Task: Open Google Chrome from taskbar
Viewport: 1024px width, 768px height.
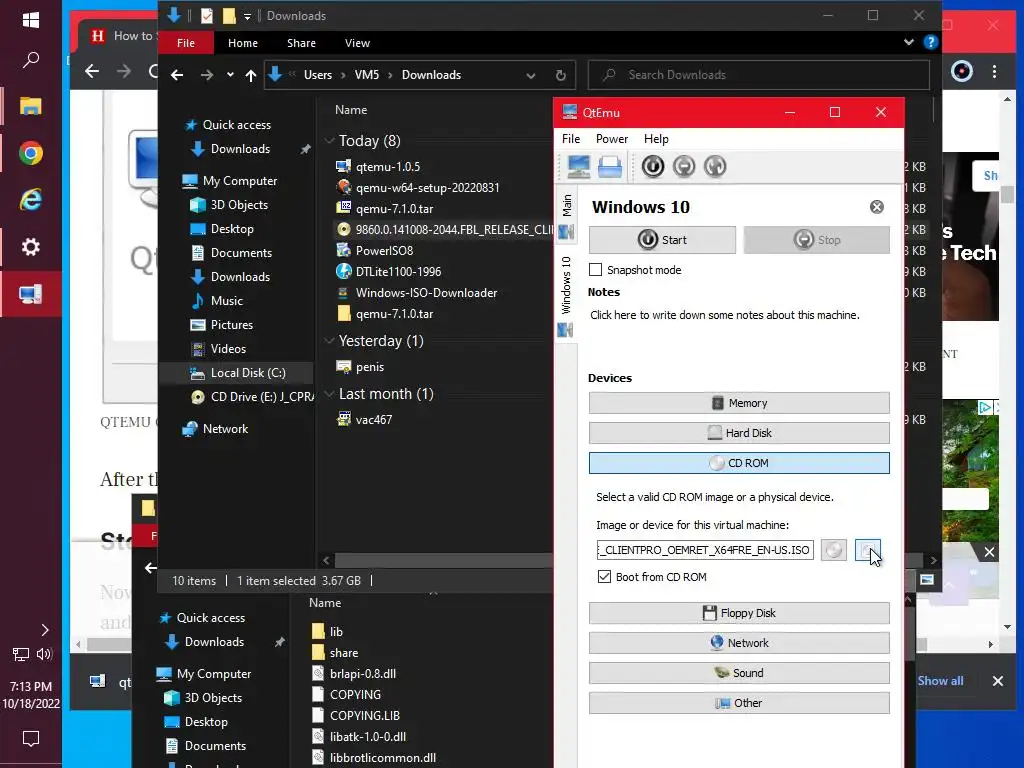Action: 31,153
